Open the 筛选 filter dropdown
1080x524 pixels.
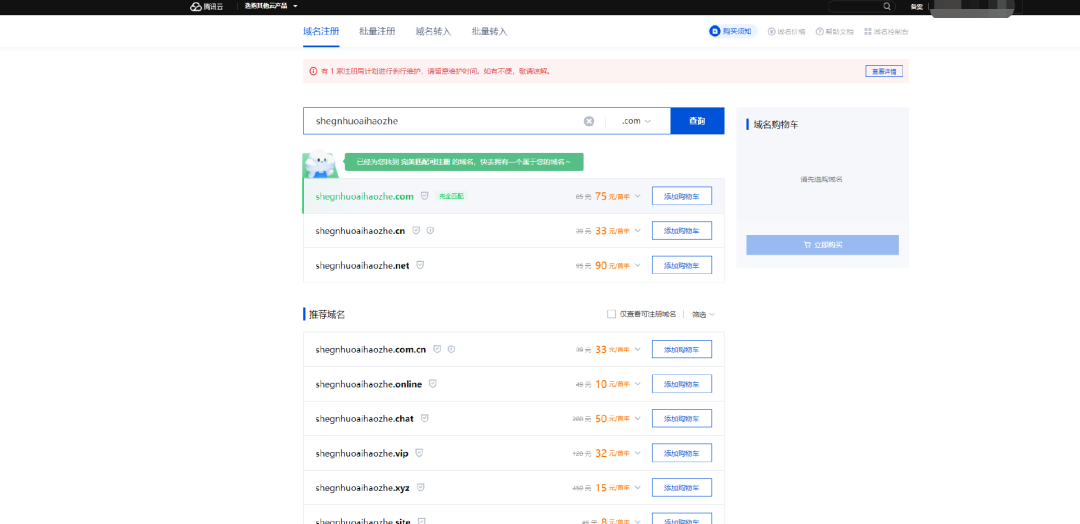coord(703,315)
